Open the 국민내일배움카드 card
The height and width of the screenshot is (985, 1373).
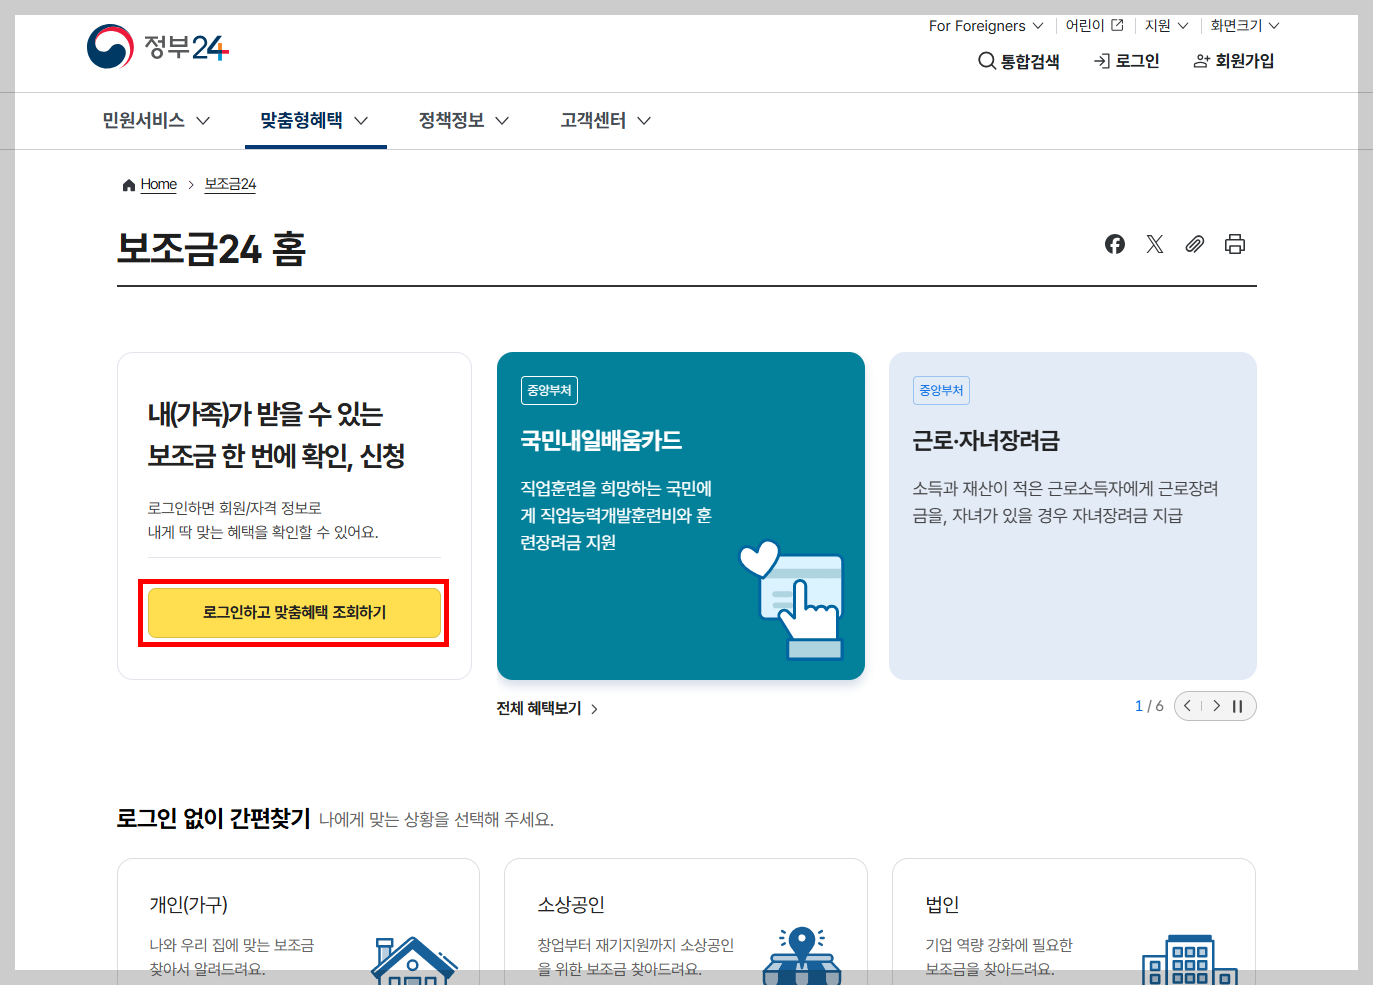tap(681, 516)
